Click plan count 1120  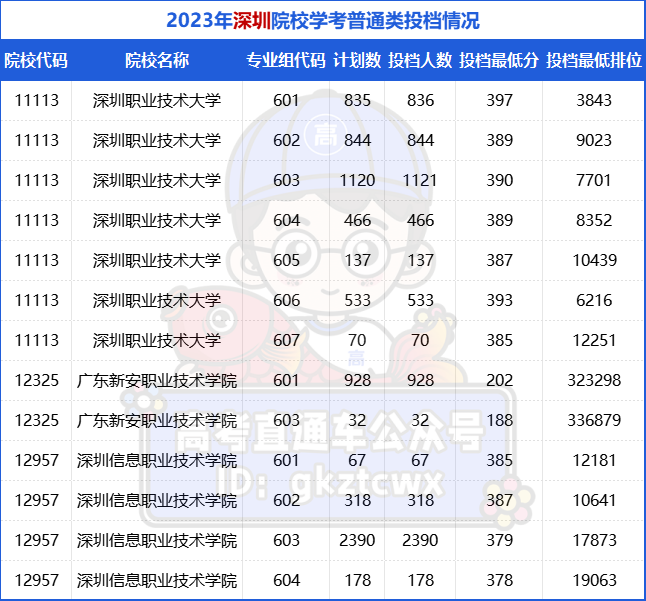point(357,180)
